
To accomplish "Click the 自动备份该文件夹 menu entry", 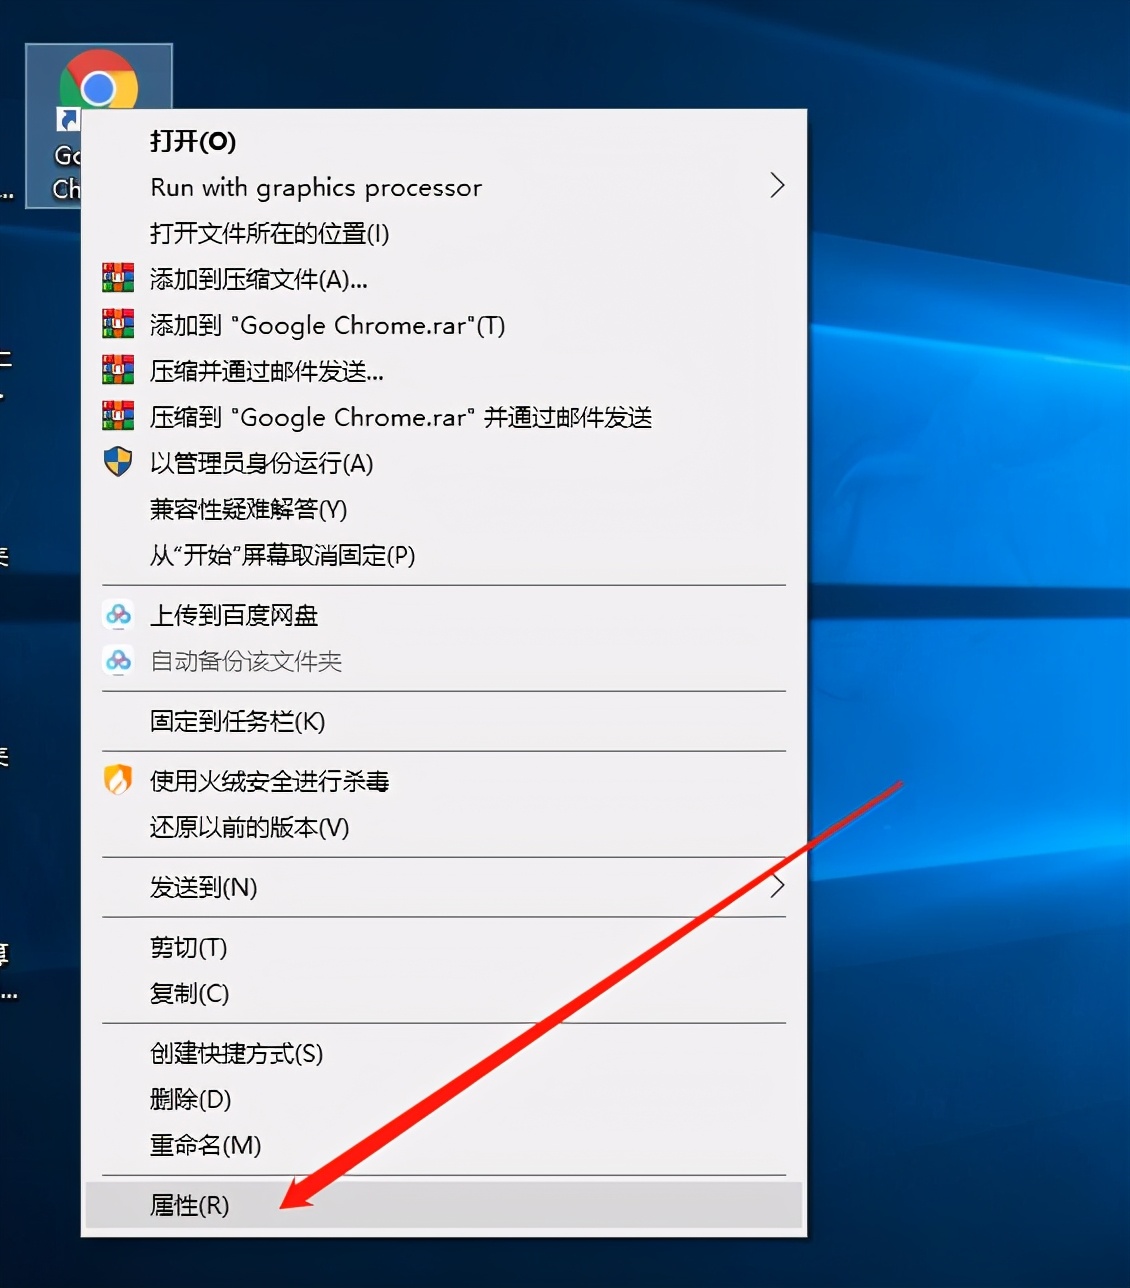I will (x=444, y=661).
